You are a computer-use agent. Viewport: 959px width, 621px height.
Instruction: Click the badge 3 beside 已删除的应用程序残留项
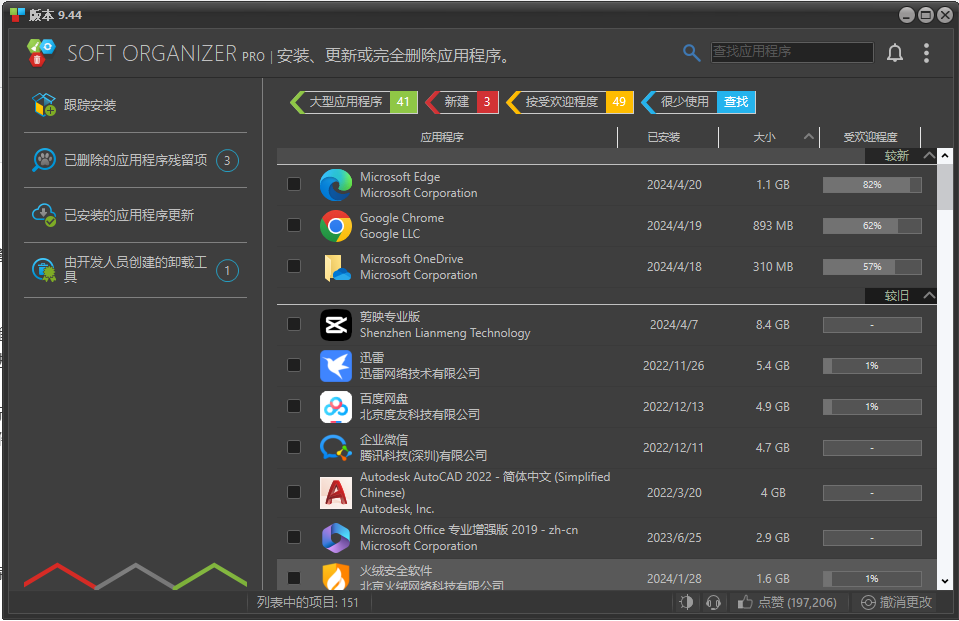coord(228,160)
